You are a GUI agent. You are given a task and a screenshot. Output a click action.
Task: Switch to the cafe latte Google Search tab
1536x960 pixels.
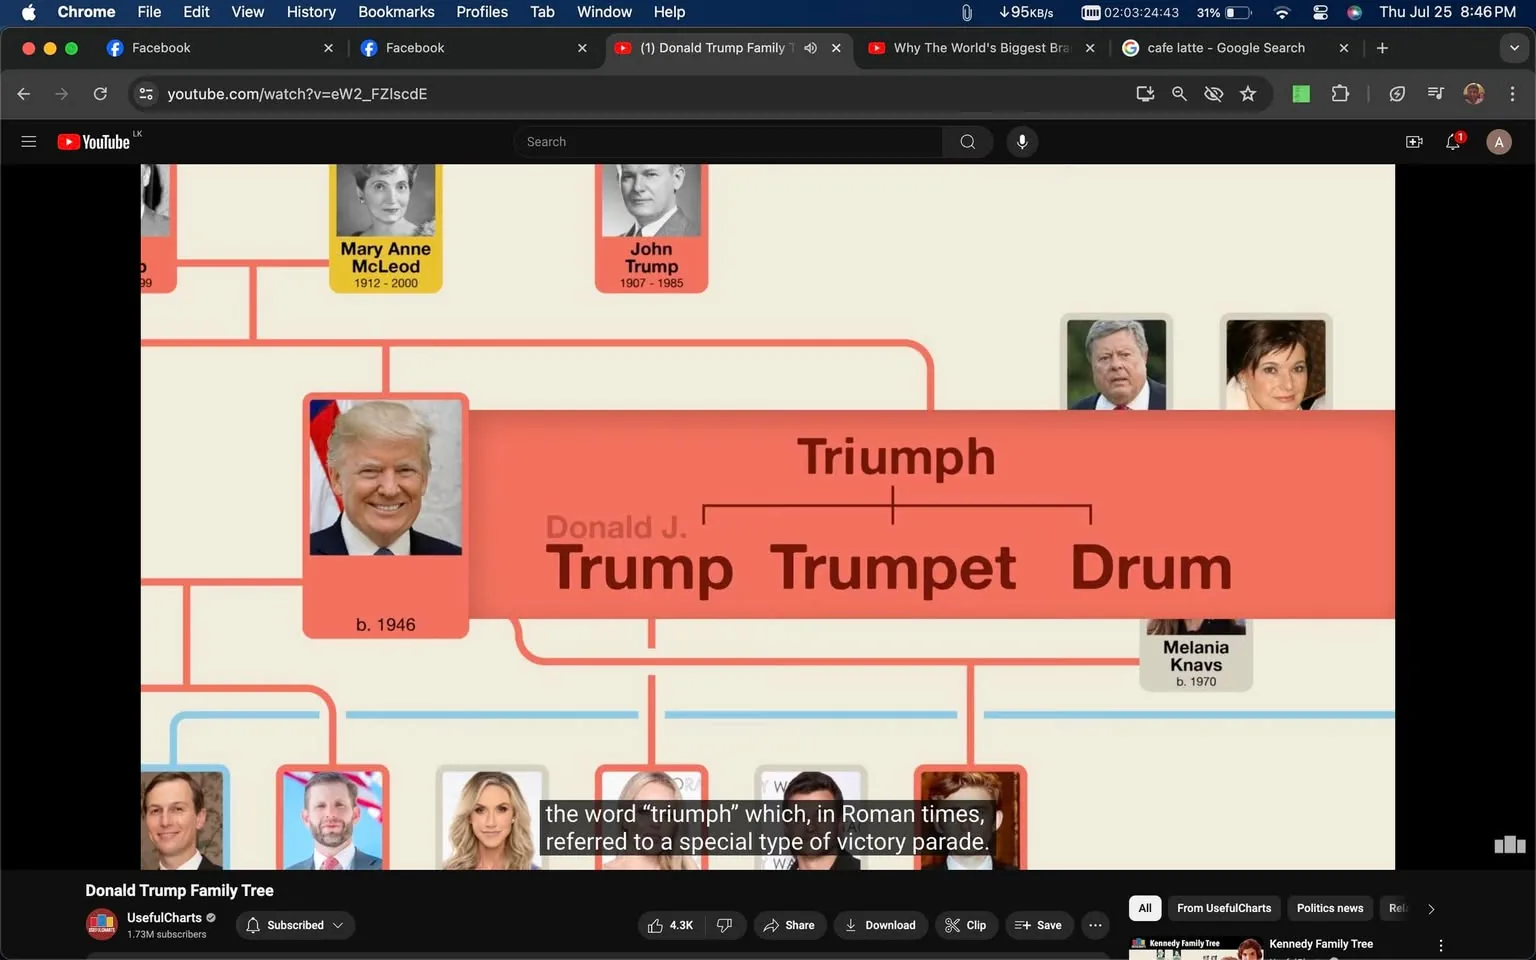click(1225, 47)
